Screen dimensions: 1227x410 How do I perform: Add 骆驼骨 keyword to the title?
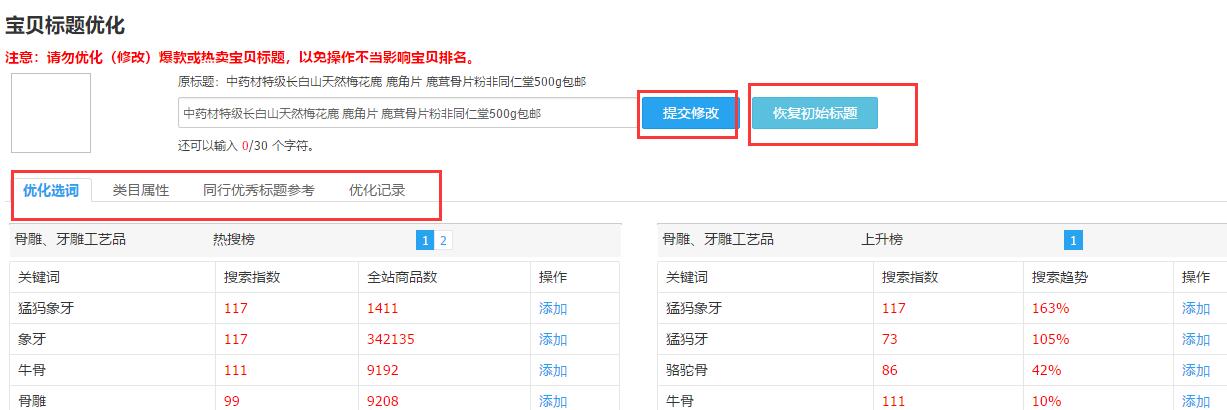pos(1196,371)
